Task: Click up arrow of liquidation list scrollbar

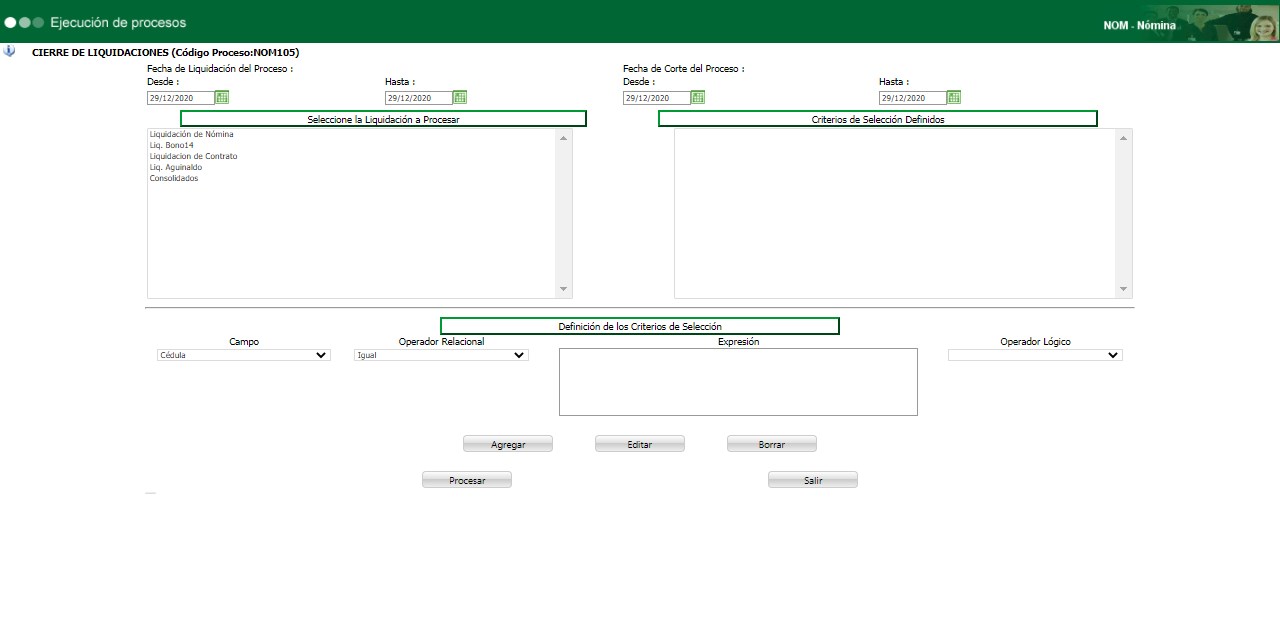Action: tap(564, 138)
